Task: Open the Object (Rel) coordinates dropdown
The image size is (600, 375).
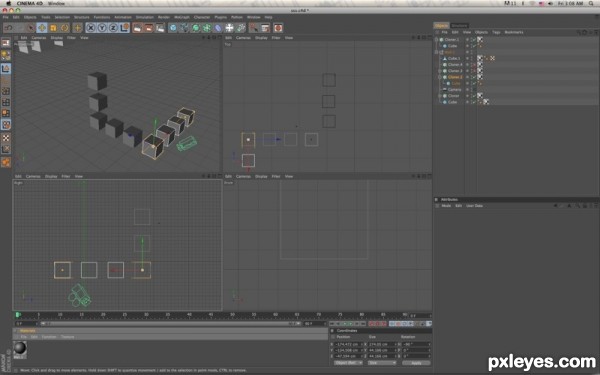Action: click(348, 362)
